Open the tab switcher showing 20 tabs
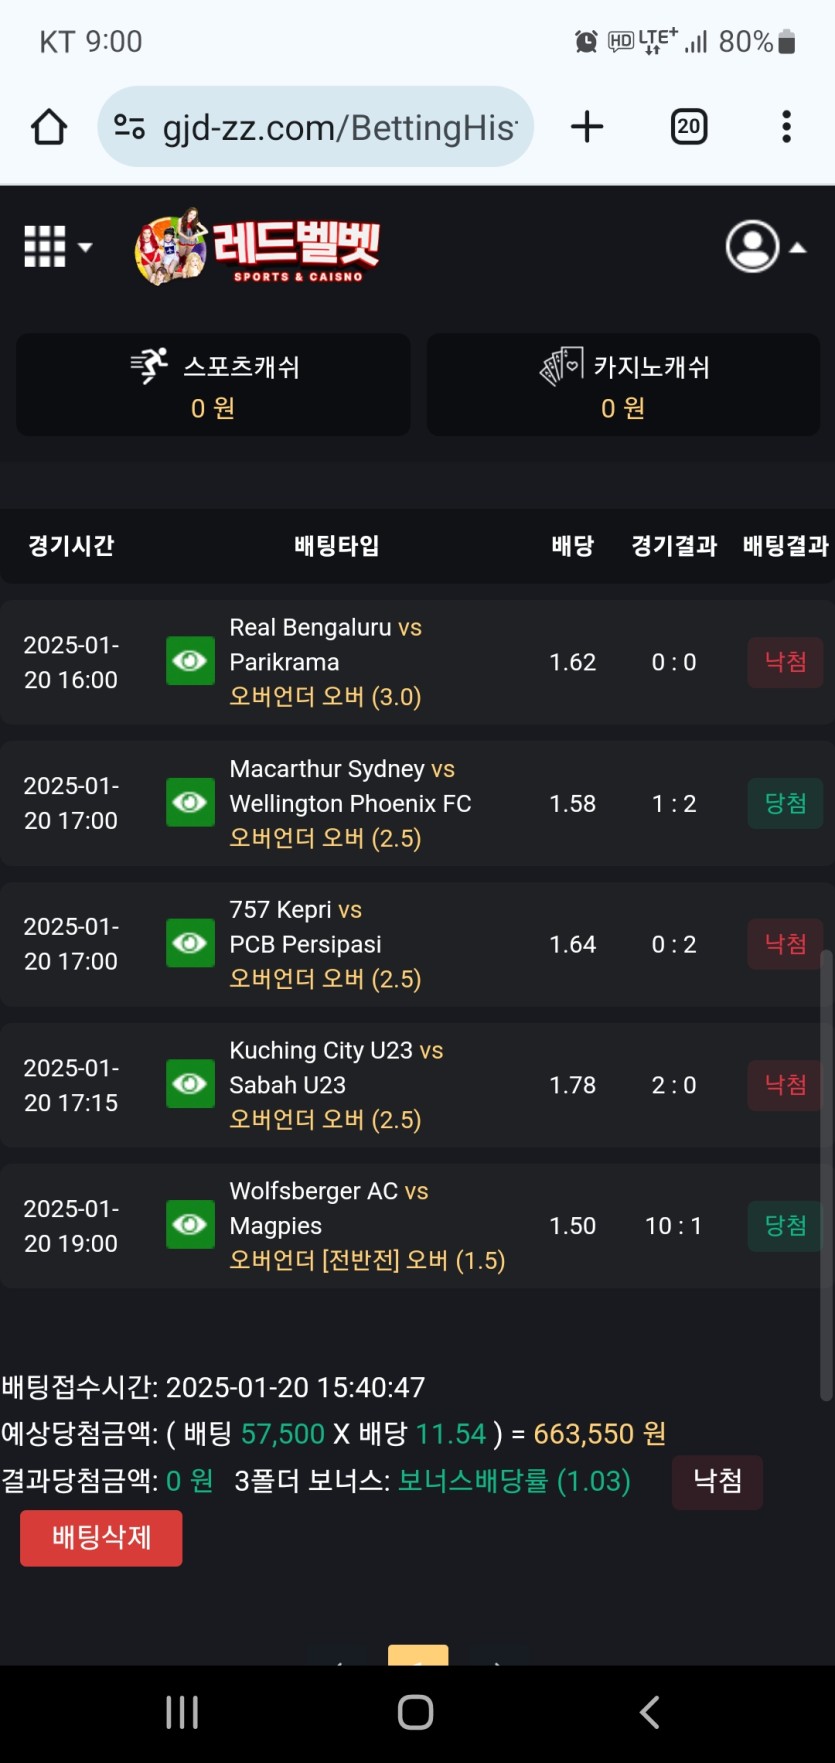Image resolution: width=835 pixels, height=1763 pixels. point(688,127)
